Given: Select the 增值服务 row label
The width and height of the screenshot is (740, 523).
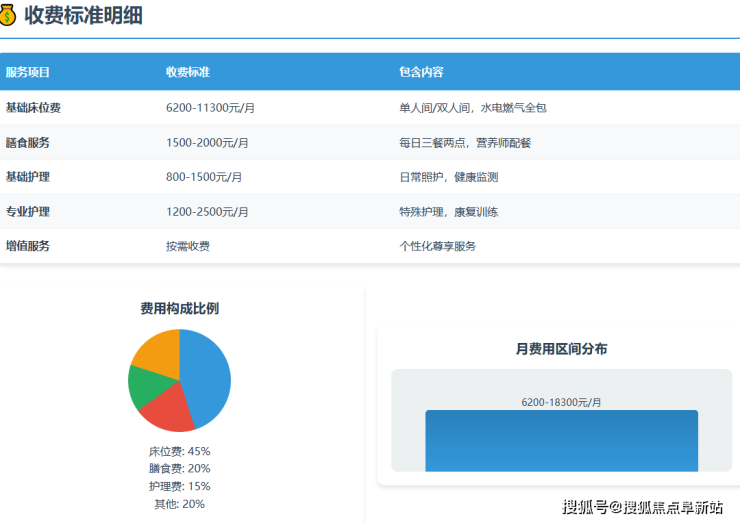Looking at the screenshot, I should [28, 246].
